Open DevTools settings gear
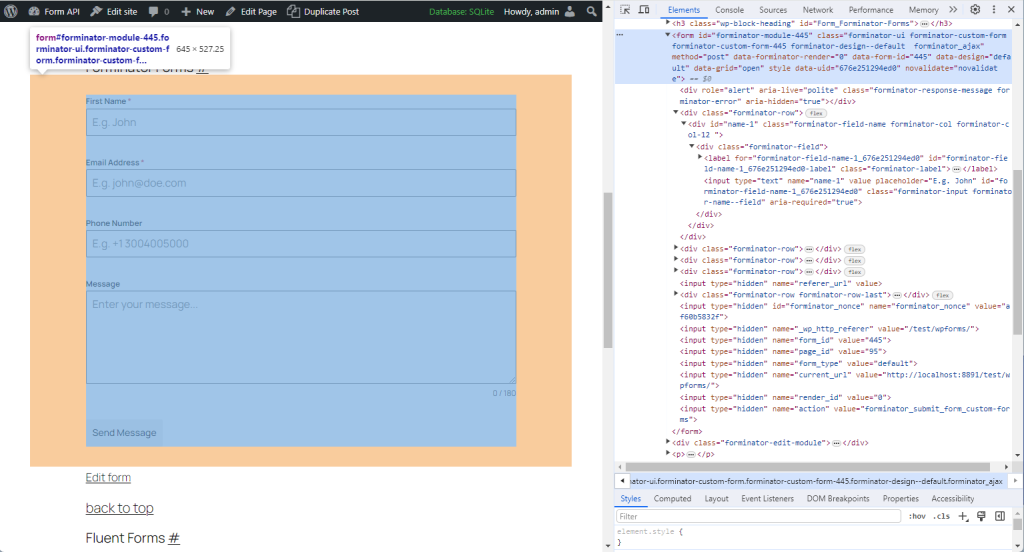 pos(975,10)
